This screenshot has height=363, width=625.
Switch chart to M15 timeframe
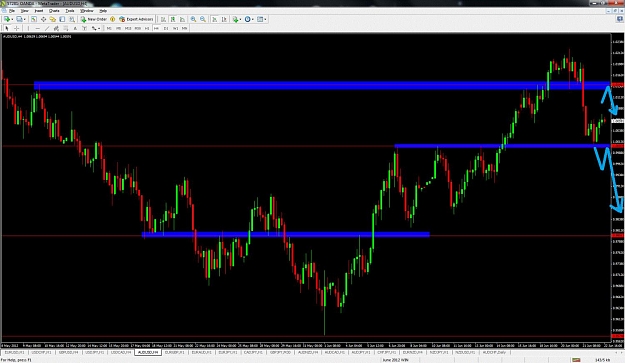(x=128, y=28)
